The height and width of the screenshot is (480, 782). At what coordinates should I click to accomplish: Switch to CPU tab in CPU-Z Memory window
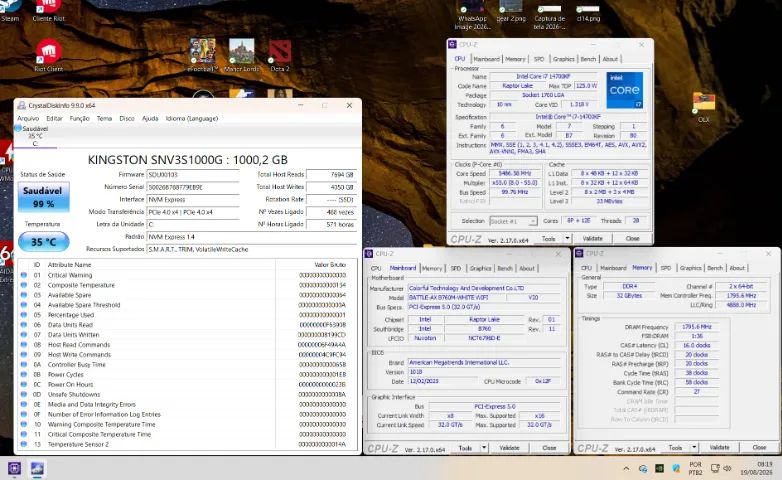click(586, 268)
